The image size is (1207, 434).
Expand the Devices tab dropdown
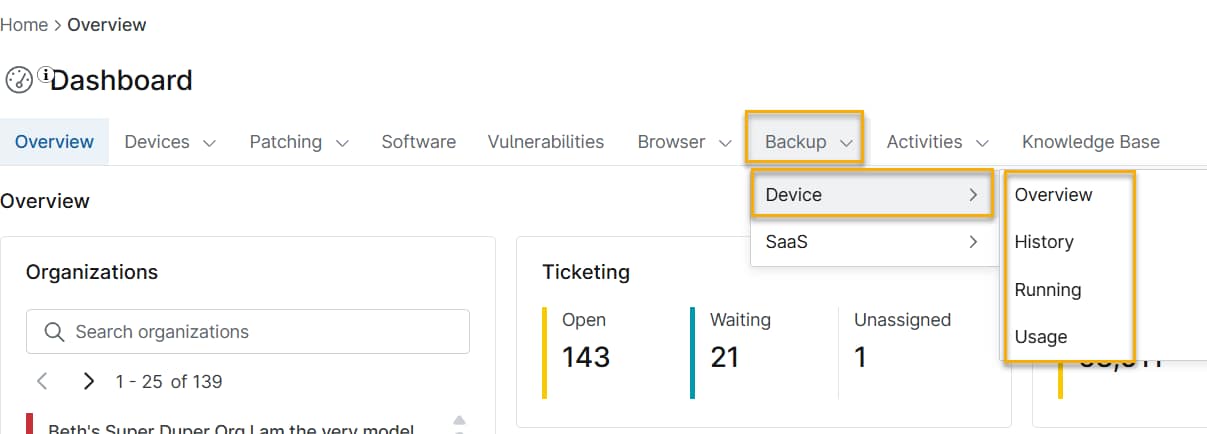[170, 142]
